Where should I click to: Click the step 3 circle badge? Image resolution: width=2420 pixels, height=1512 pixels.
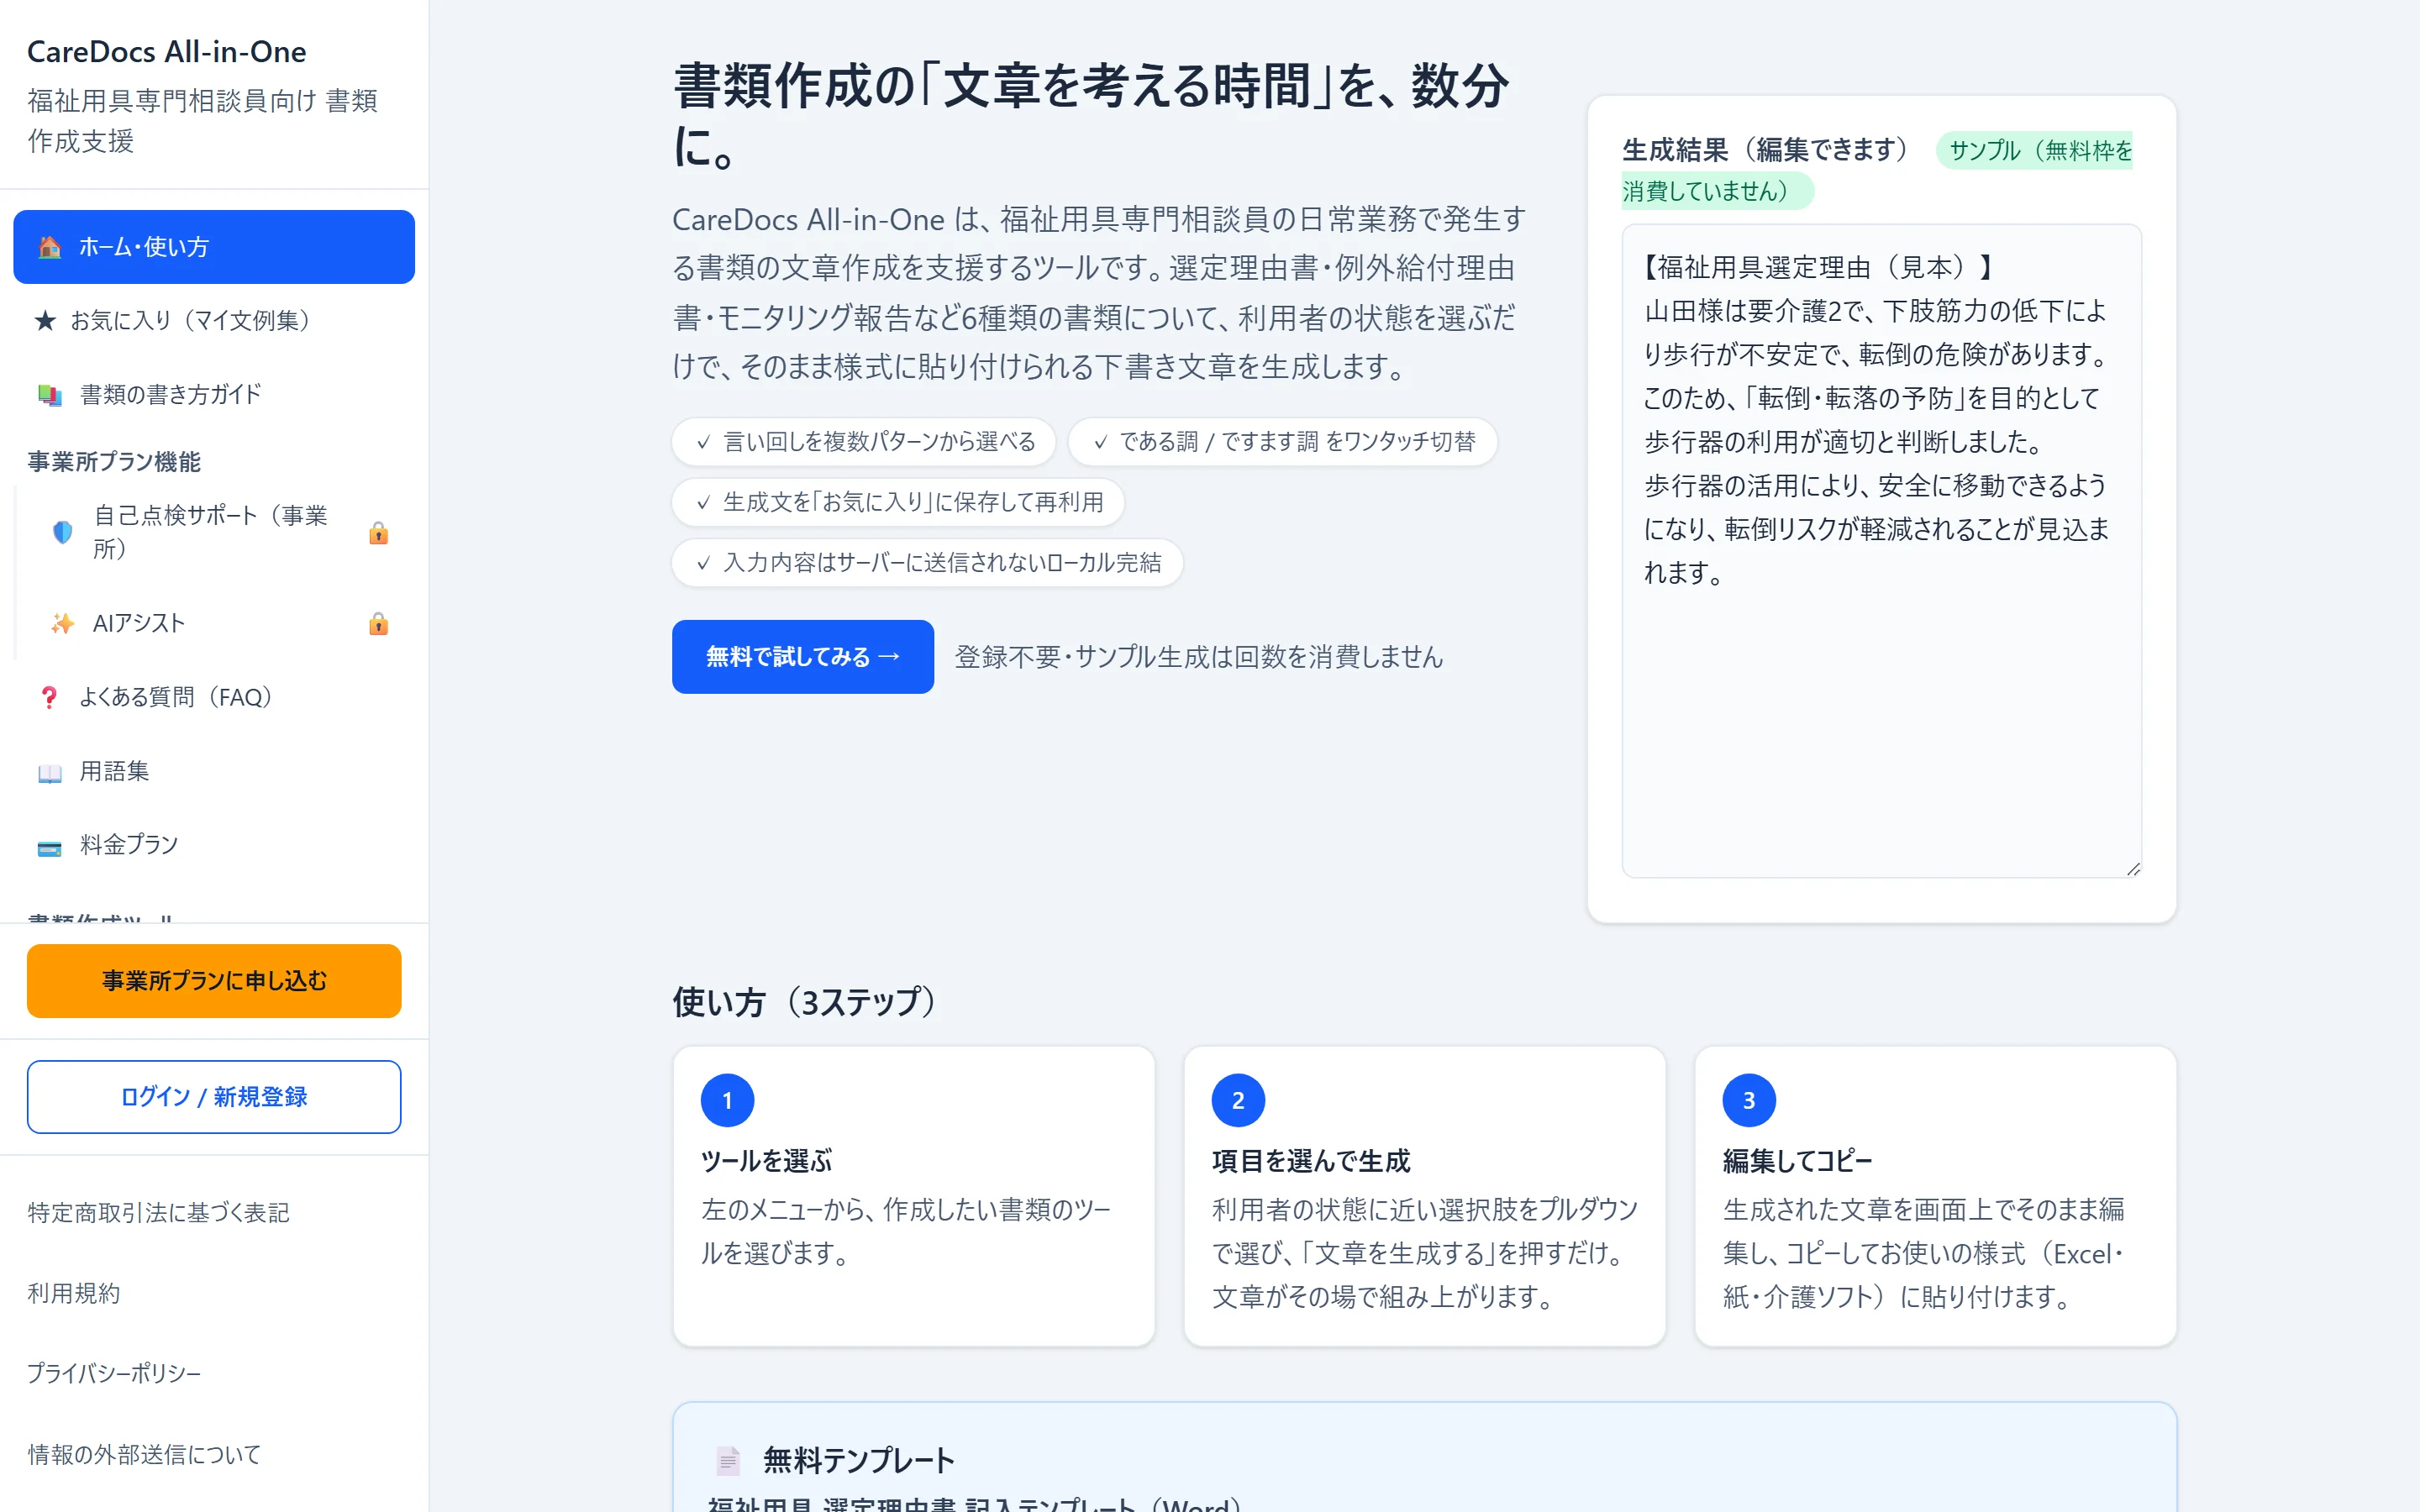pyautogui.click(x=1749, y=1101)
